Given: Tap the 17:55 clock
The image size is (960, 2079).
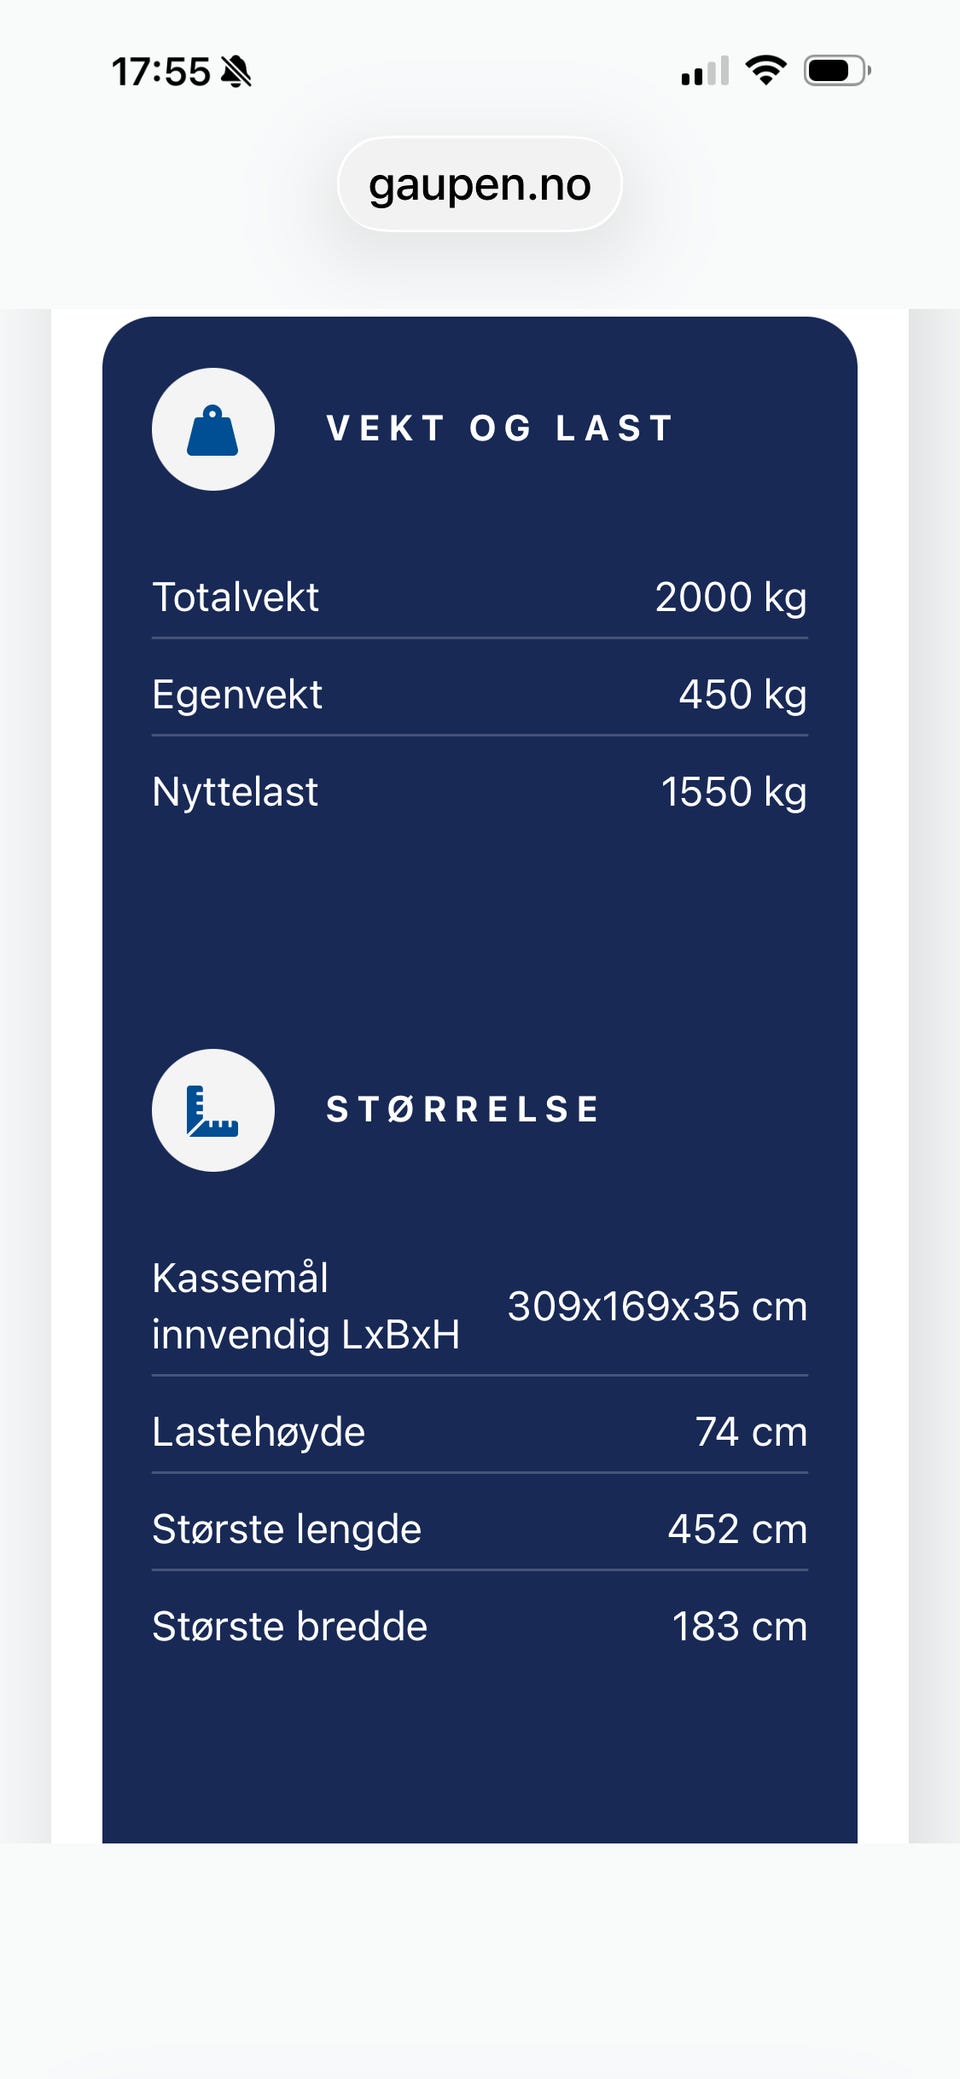Looking at the screenshot, I should 161,72.
